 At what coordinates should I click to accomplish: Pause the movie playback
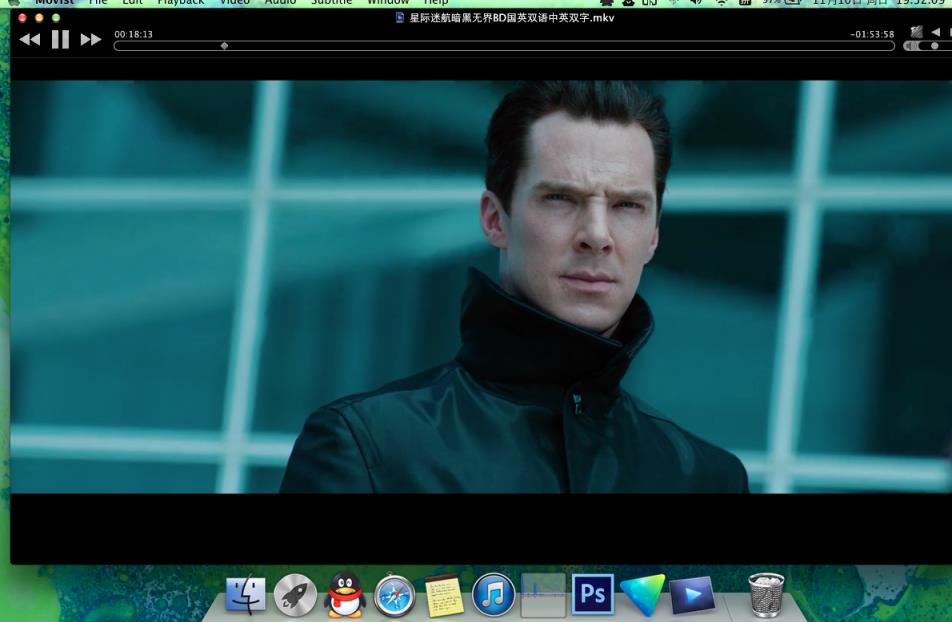pos(60,39)
